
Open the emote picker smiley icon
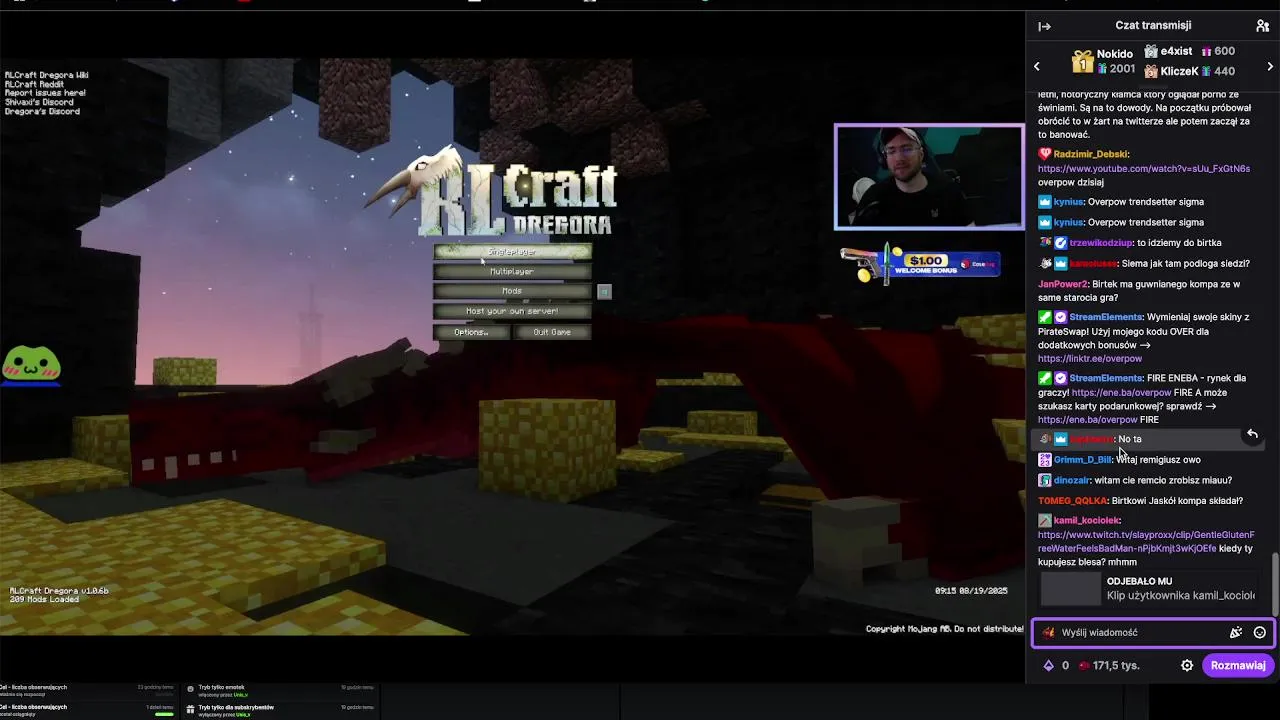coord(1260,632)
